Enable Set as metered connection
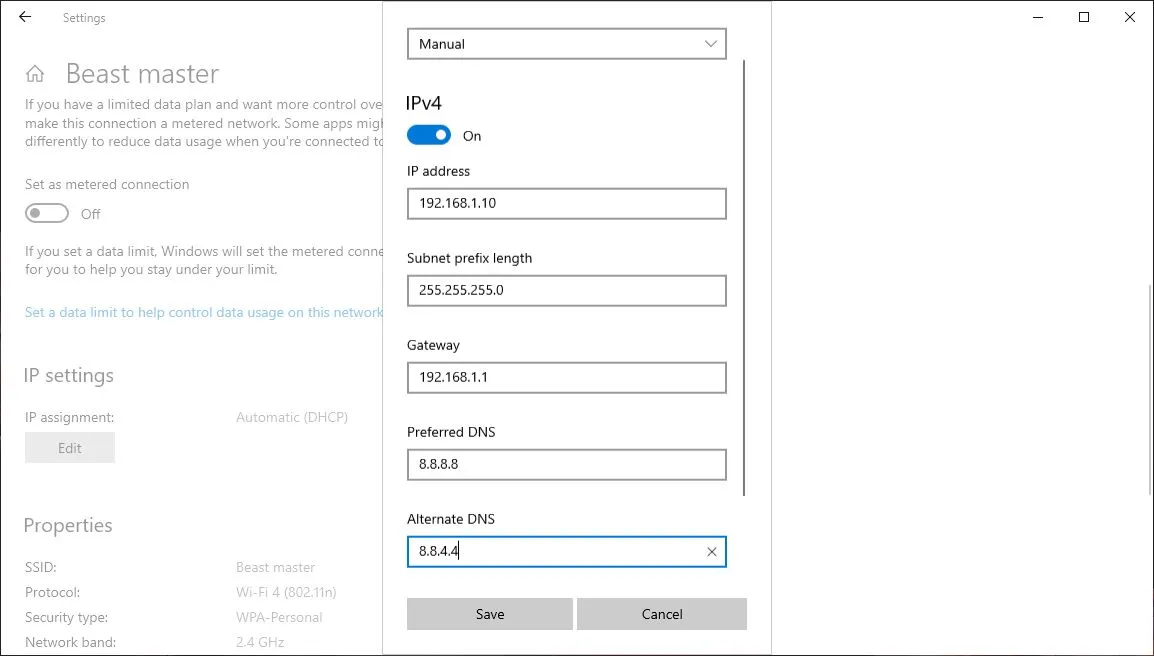The image size is (1154, 656). pos(46,213)
